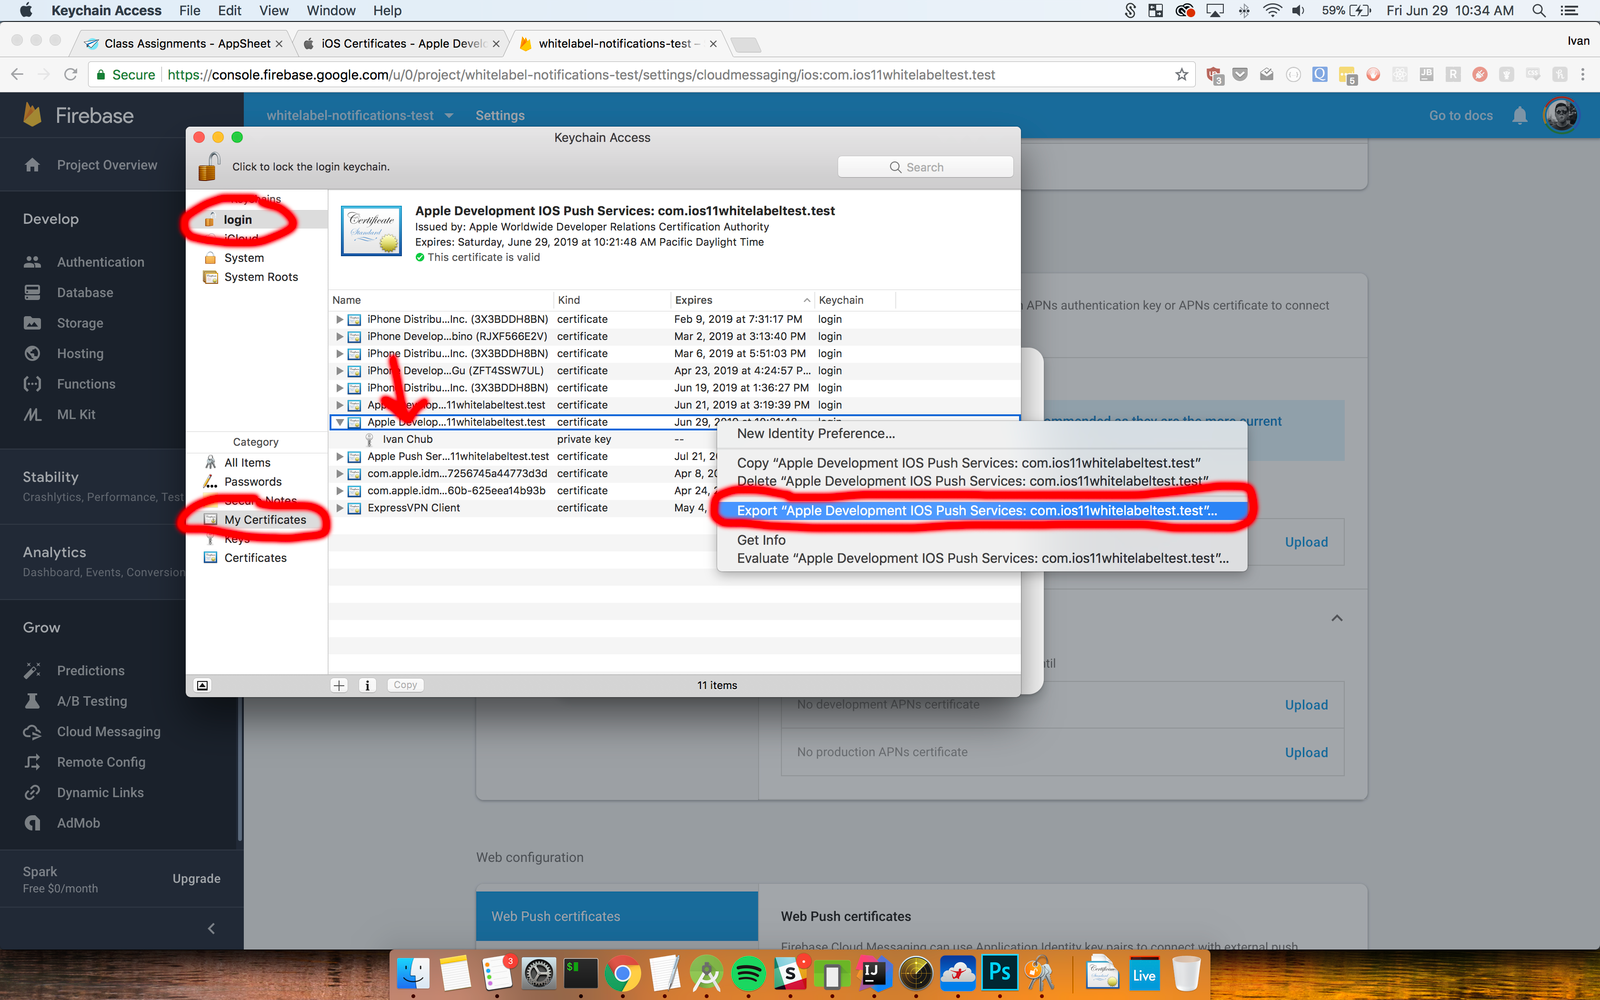Select the System Roots keychain
Screen dimensions: 1600x1000
[261, 277]
